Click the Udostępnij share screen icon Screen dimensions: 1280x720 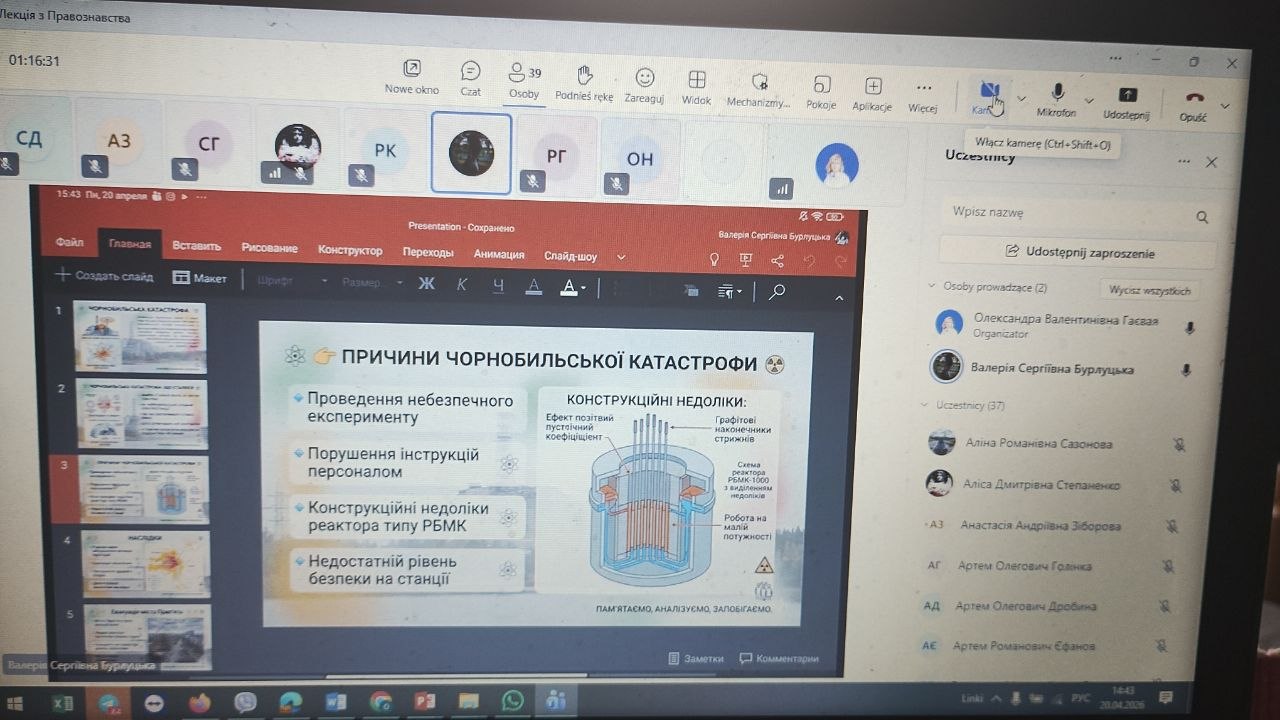click(x=1127, y=95)
